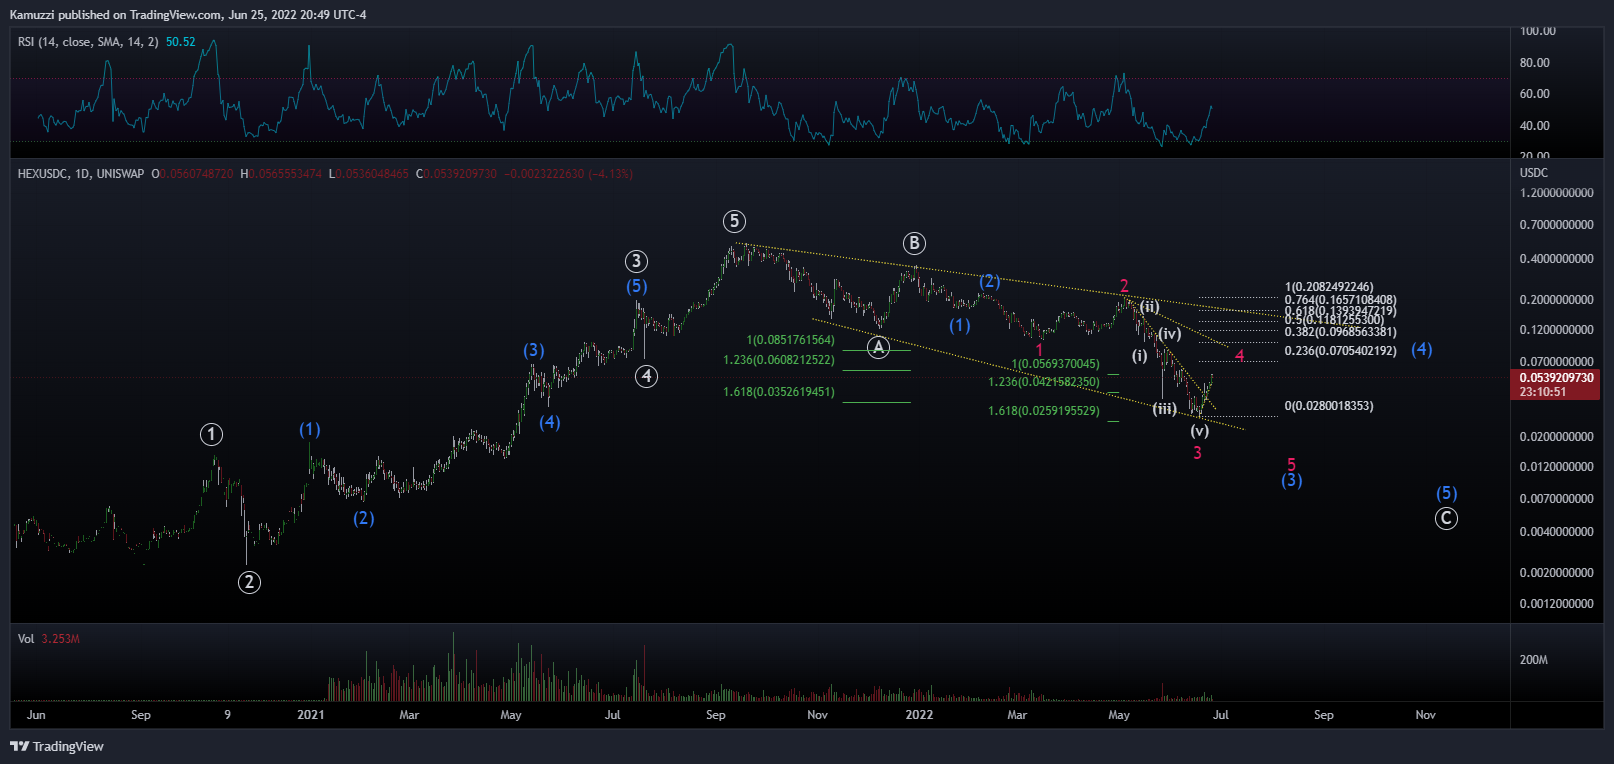Click the 200M volume axis label
Viewport: 1614px width, 764px height.
1533,660
